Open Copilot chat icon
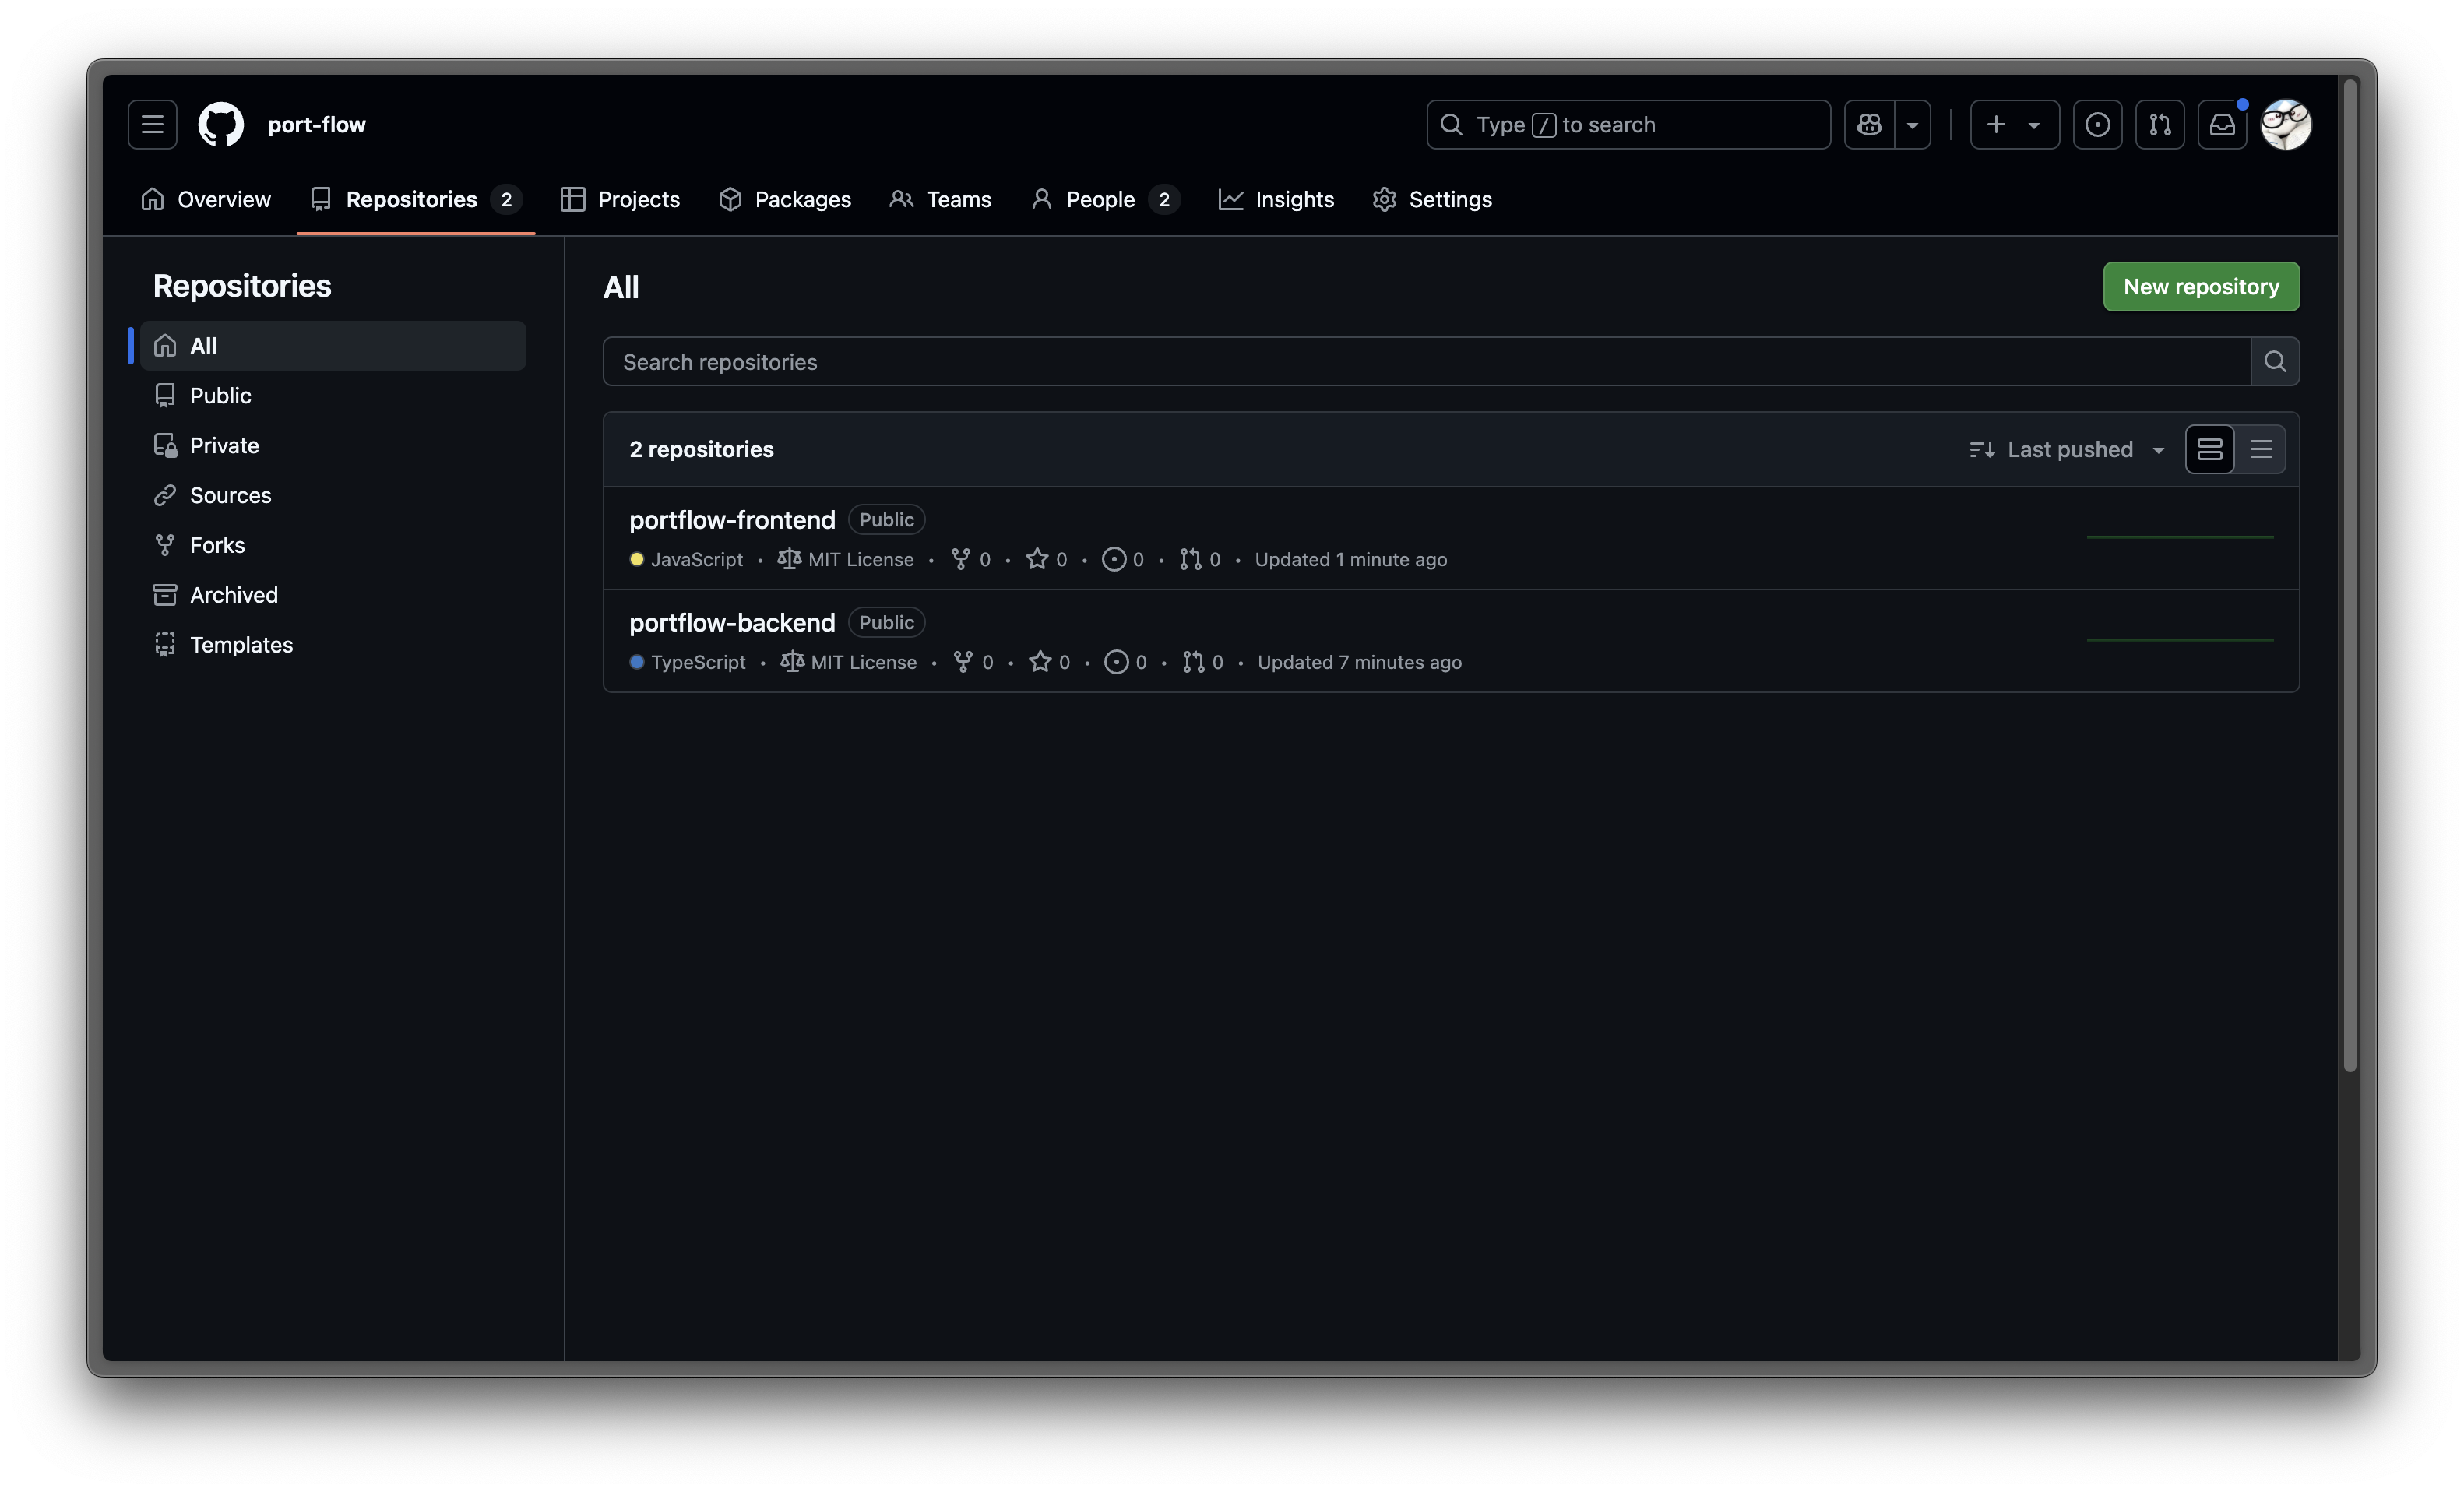The width and height of the screenshot is (2464, 1492). 1869,125
